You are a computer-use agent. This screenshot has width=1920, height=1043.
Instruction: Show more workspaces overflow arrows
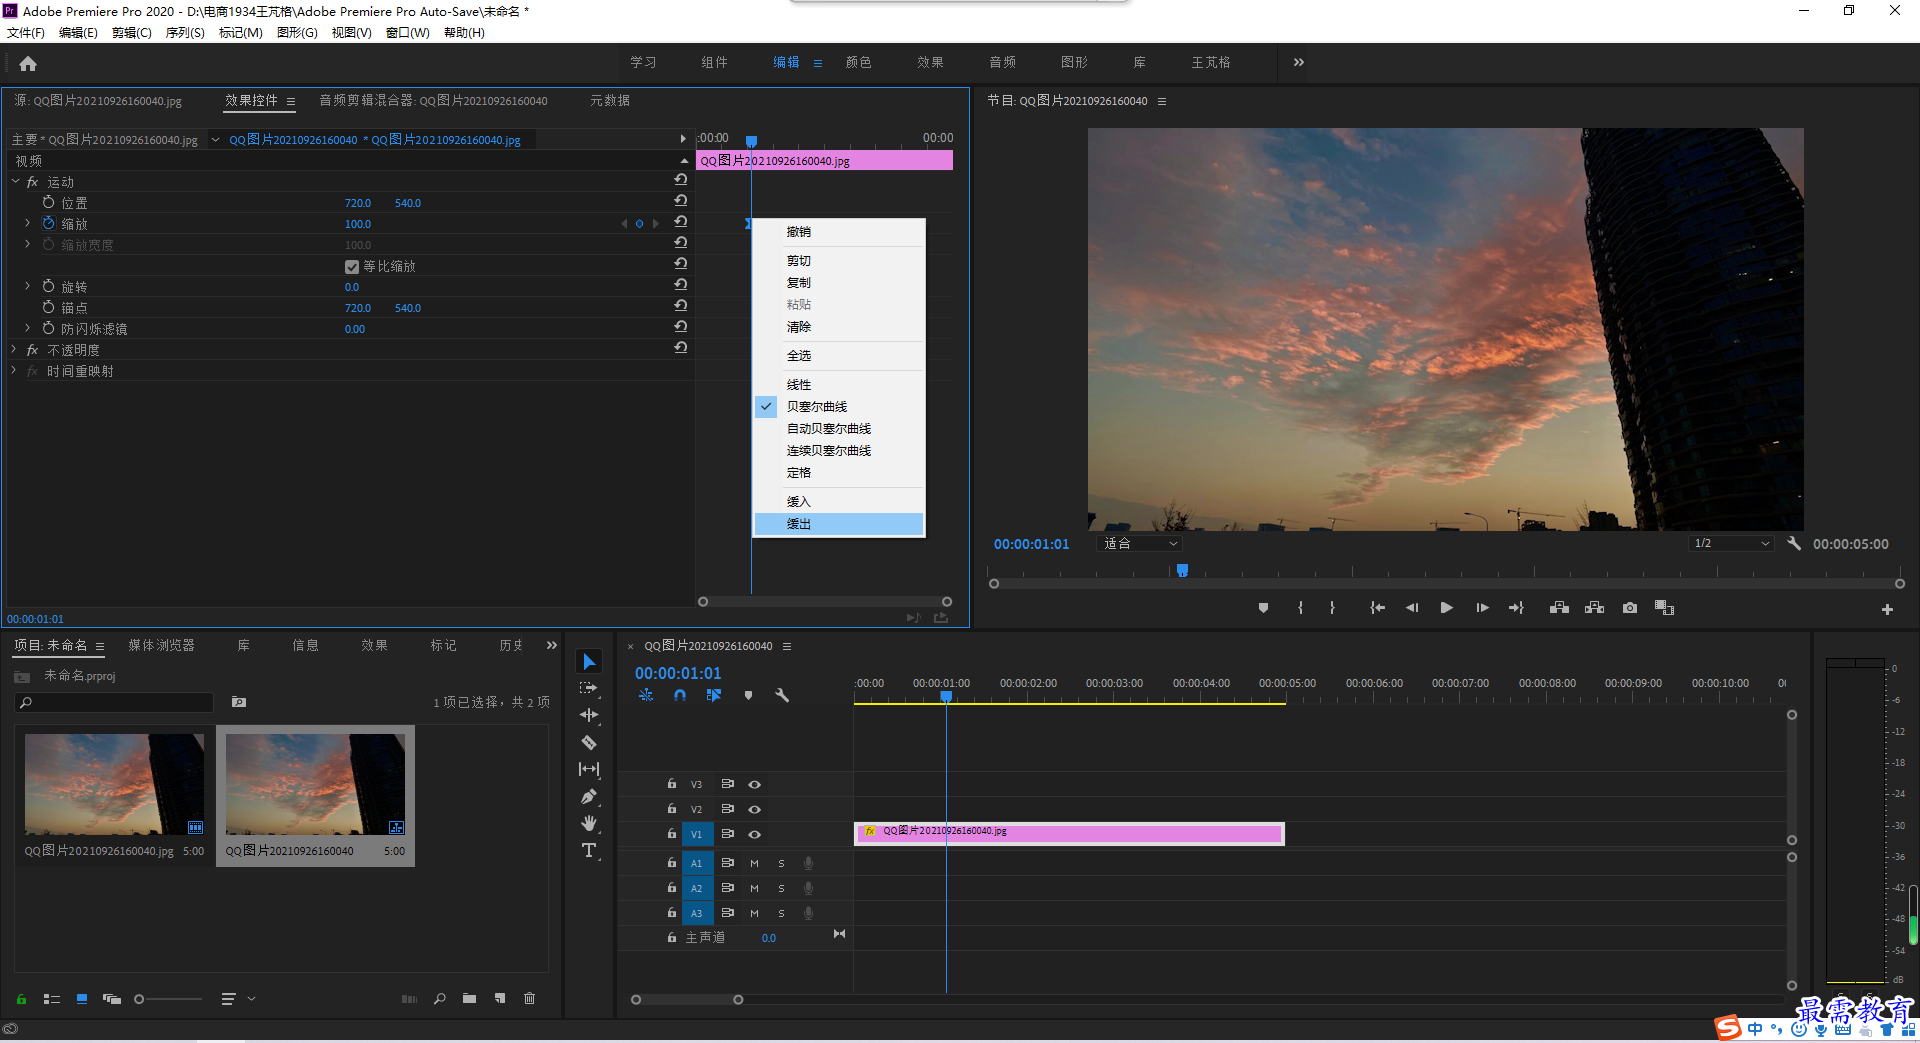pyautogui.click(x=1298, y=62)
